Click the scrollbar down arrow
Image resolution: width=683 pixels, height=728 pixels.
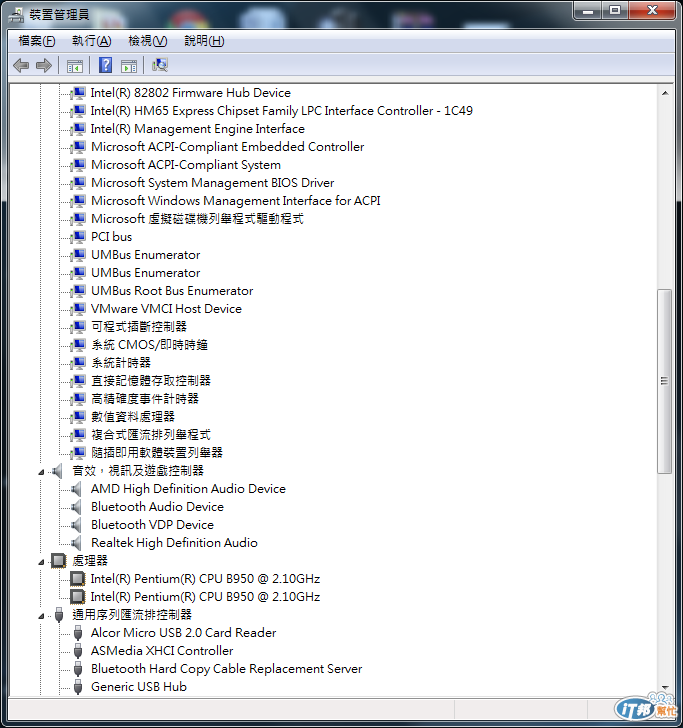pyautogui.click(x=665, y=688)
